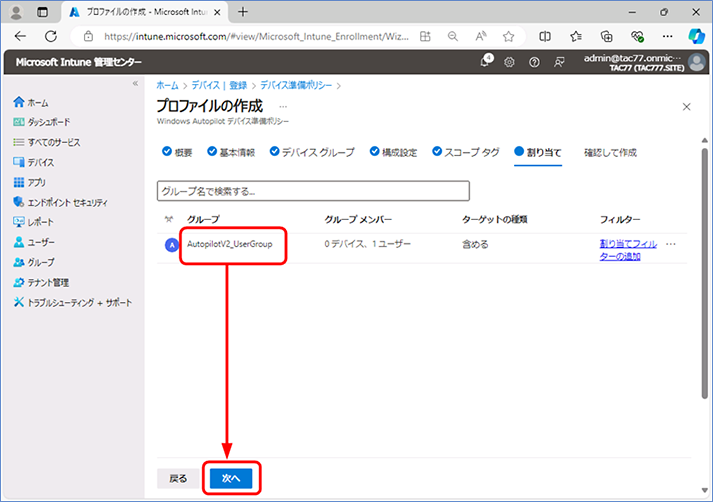Collapse the left navigation menu
This screenshot has height=502, width=713.
(135, 83)
